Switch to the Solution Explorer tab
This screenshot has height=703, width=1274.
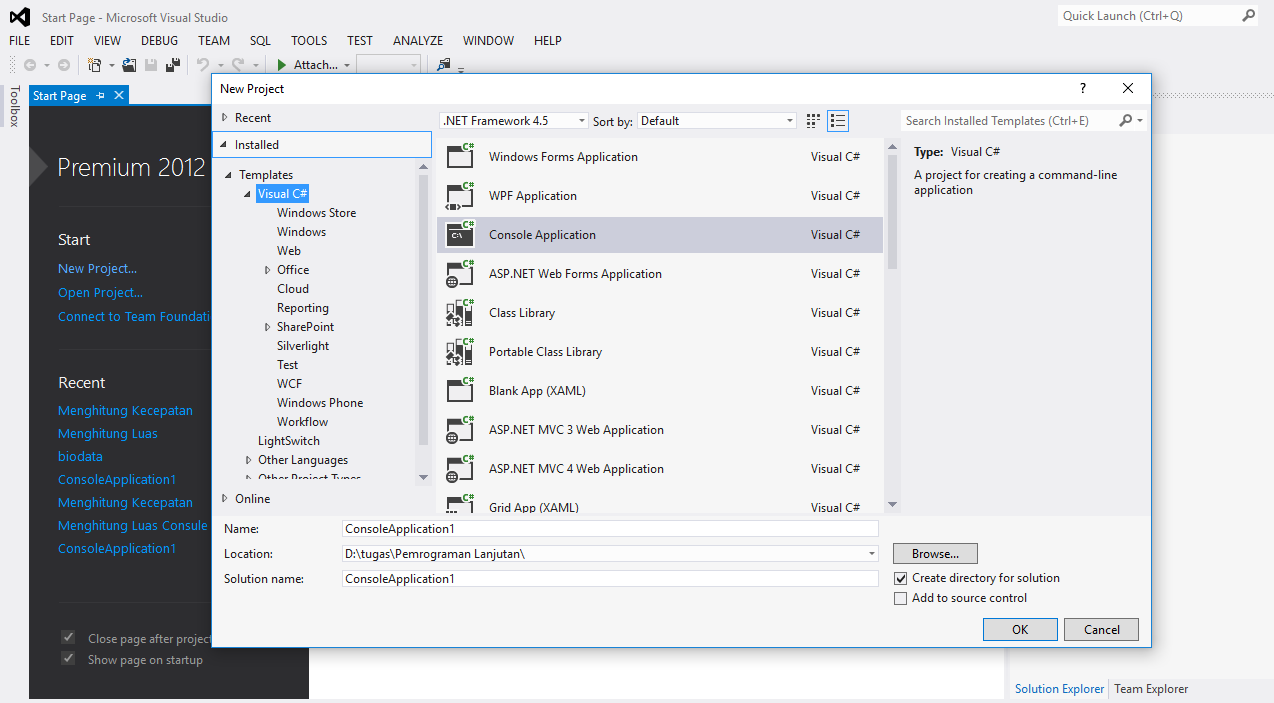click(x=1060, y=689)
